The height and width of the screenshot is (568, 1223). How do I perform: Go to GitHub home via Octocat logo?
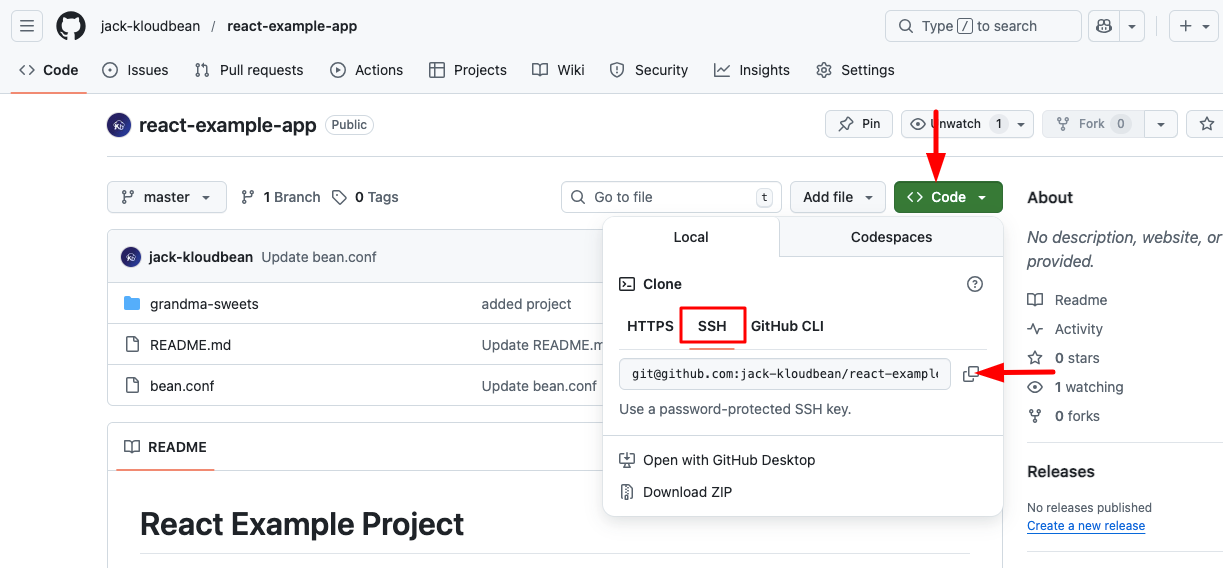click(71, 26)
